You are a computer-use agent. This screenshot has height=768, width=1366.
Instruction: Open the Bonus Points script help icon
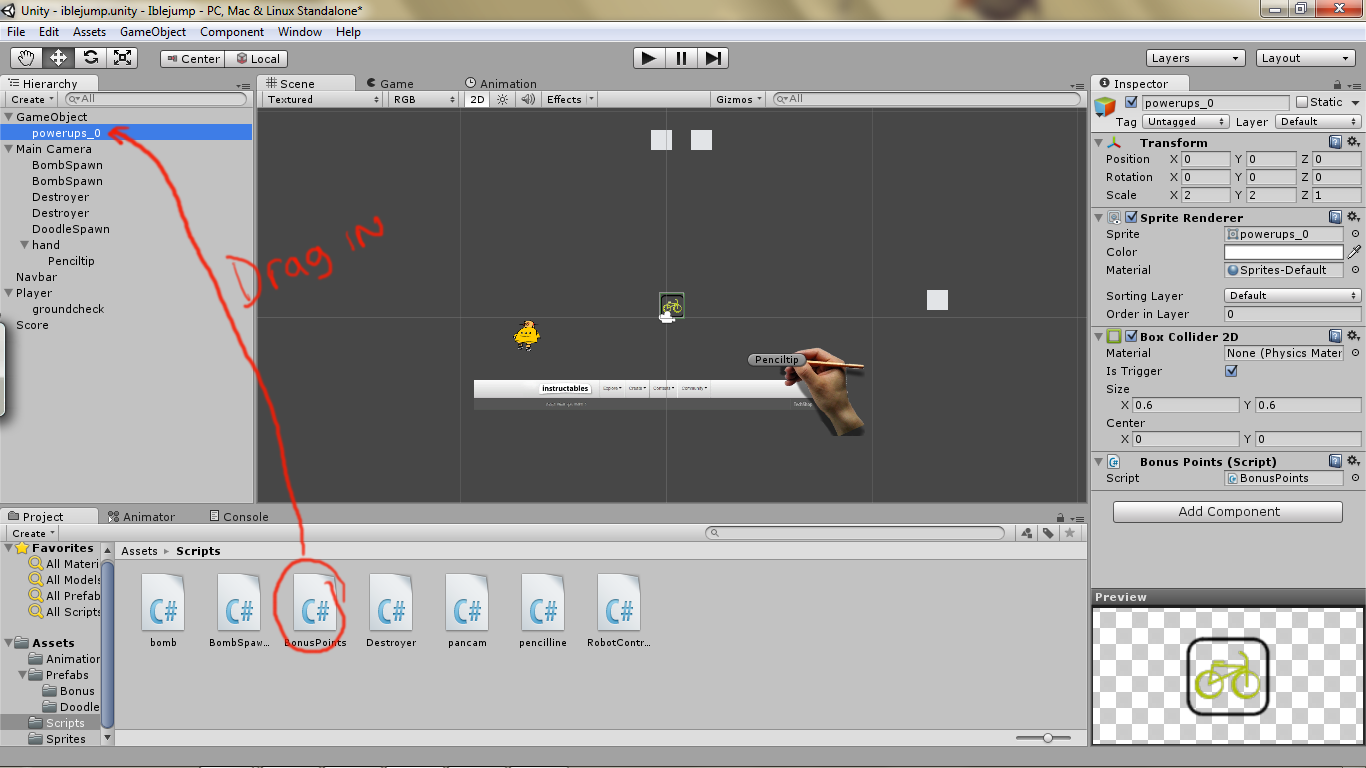(x=1336, y=461)
